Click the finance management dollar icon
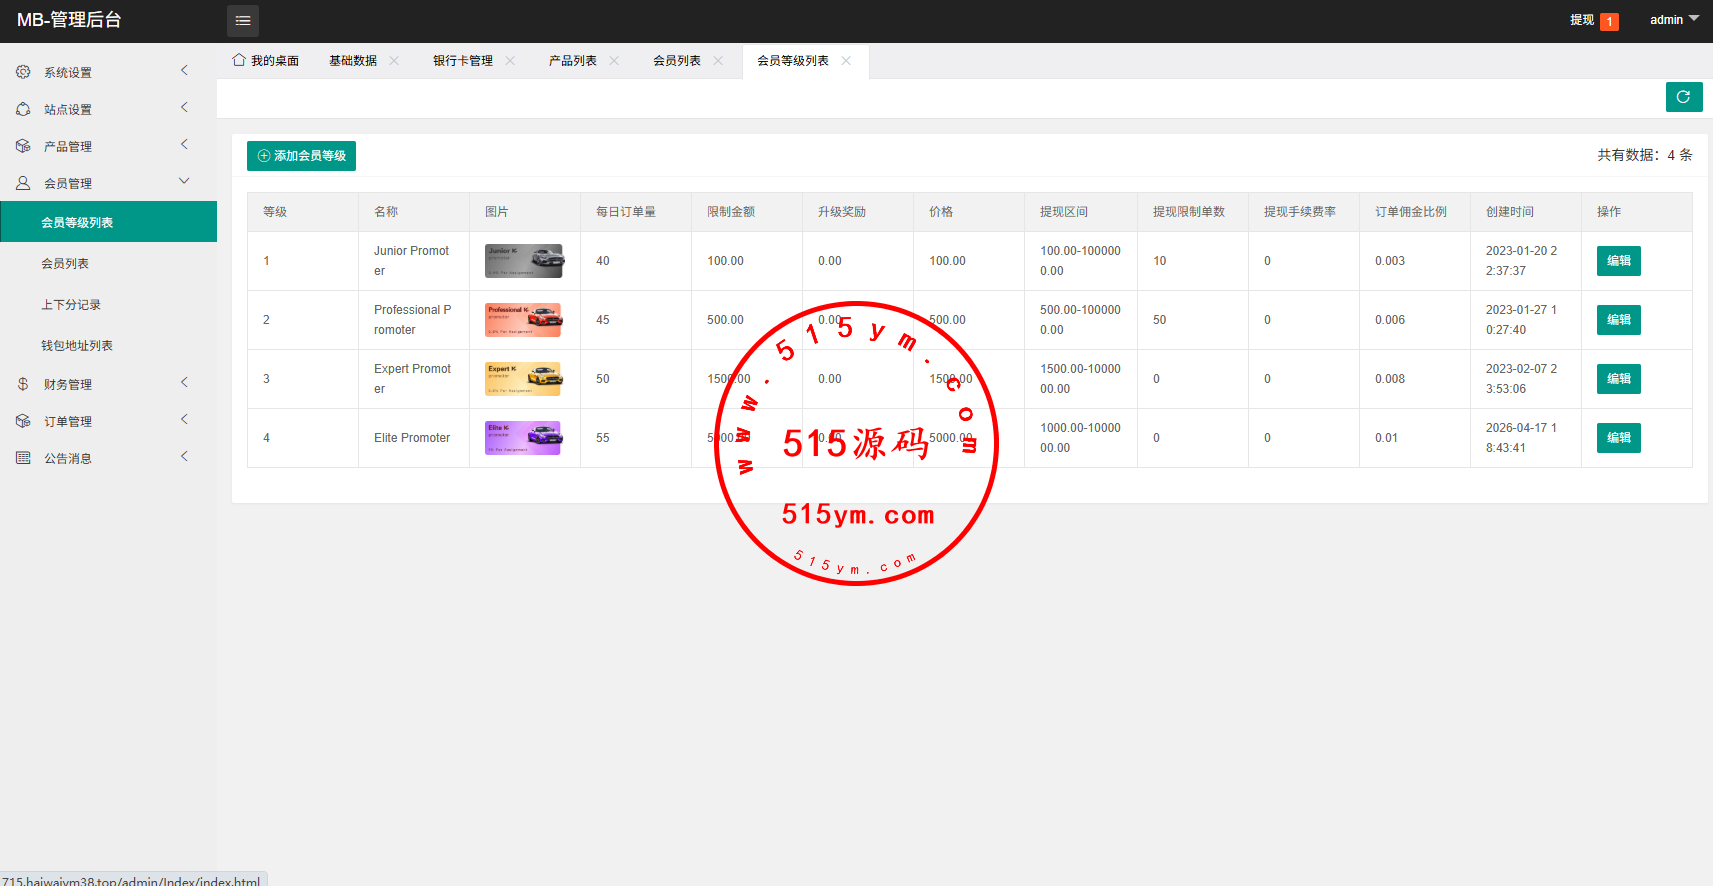Screen dimensions: 1713x886 click(x=23, y=384)
